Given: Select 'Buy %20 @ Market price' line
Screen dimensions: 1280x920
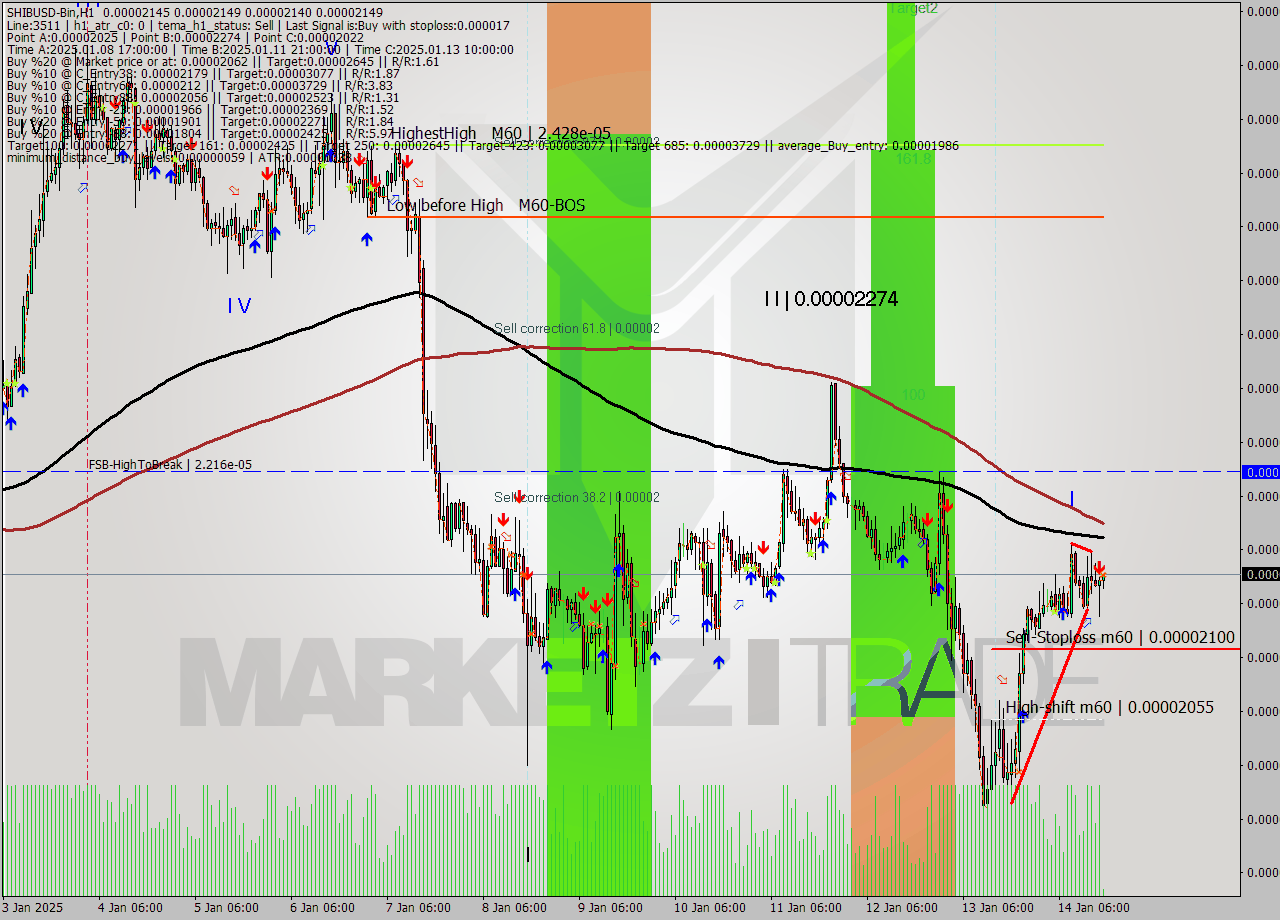Looking at the screenshot, I should pyautogui.click(x=223, y=61).
